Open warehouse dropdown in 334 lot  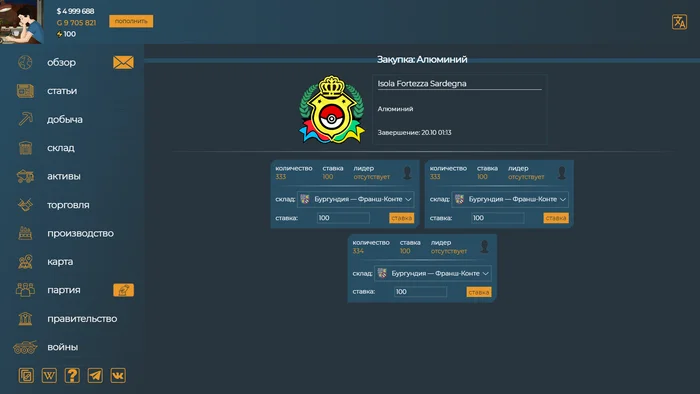click(433, 273)
